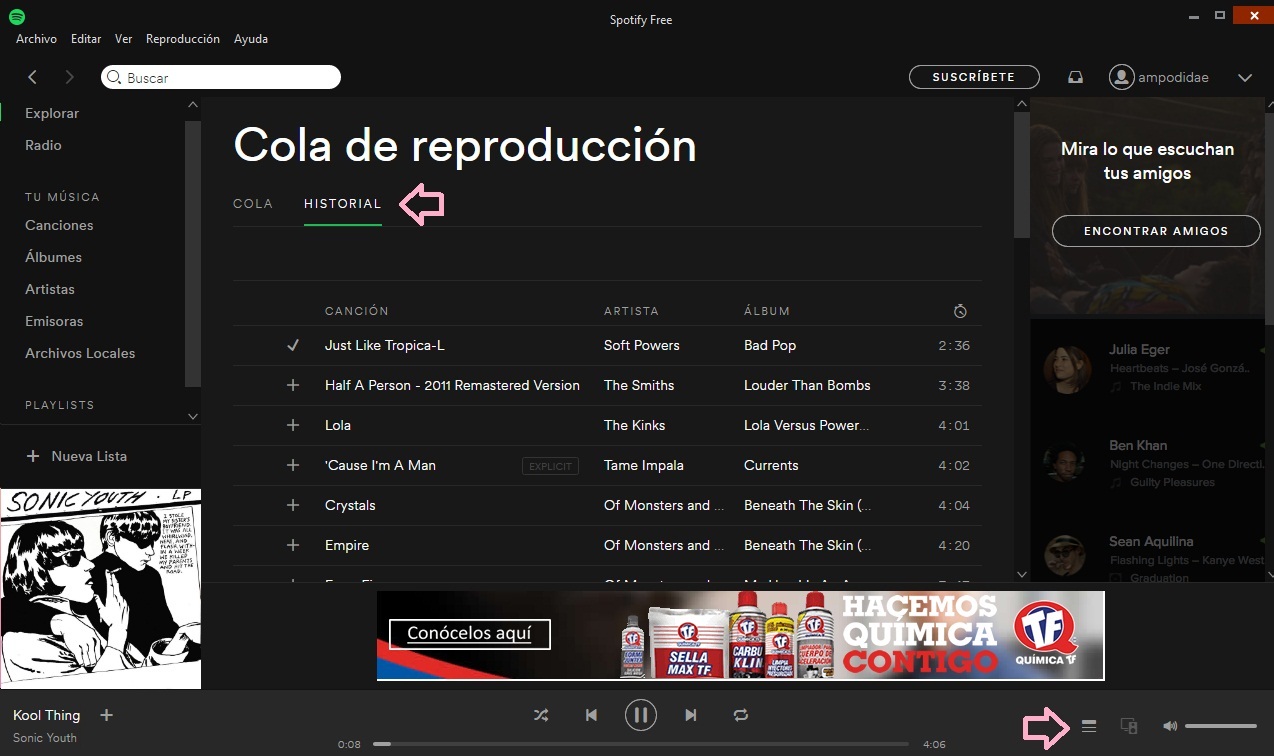Click Encontrar Amigos button

click(1156, 231)
